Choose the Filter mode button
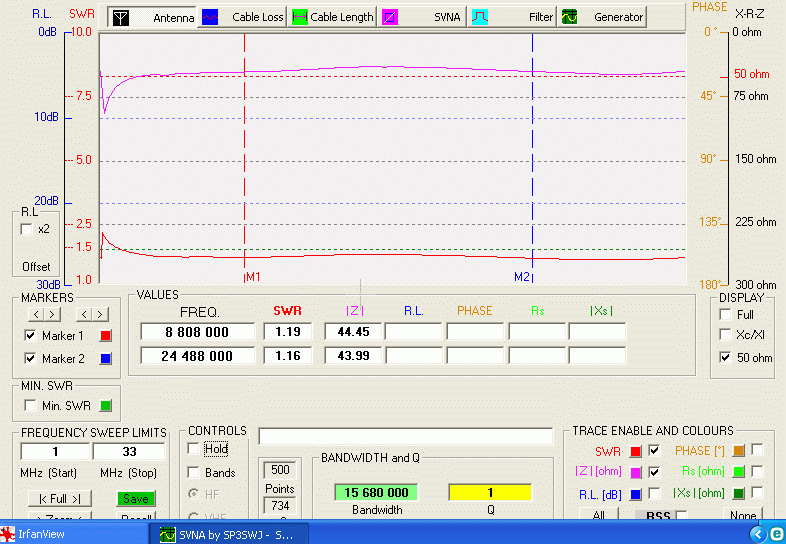The width and height of the screenshot is (786, 544). [x=513, y=17]
